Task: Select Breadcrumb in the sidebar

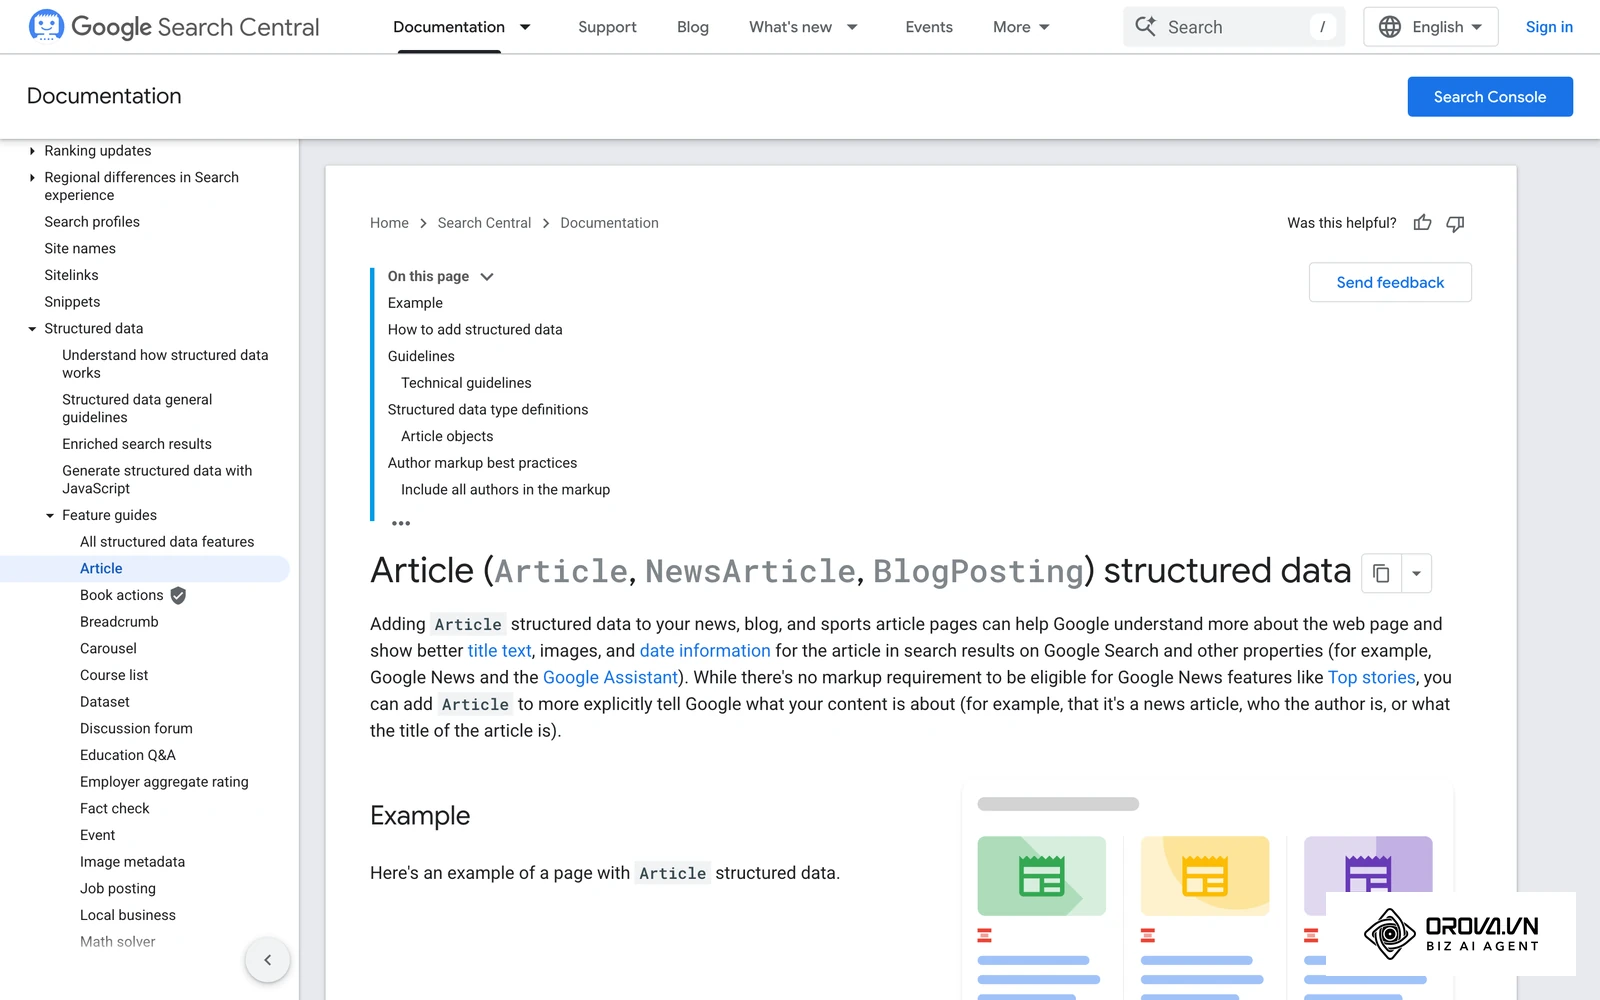Action: pos(119,622)
